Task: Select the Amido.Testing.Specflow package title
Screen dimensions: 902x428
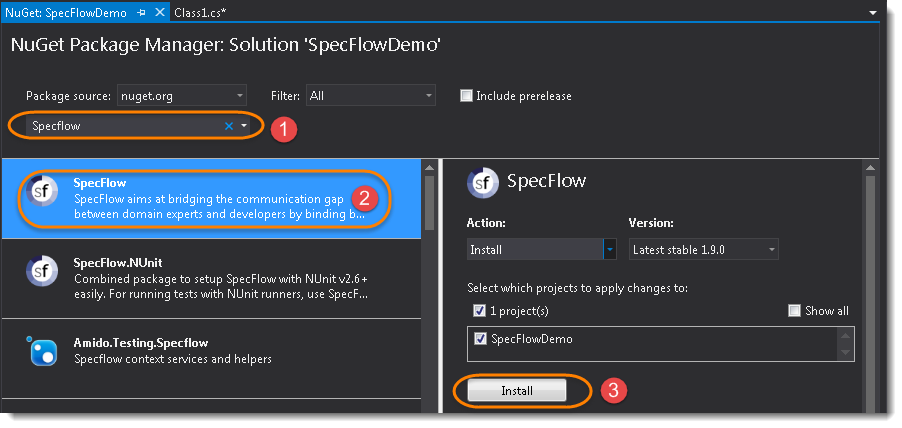Action: point(140,343)
